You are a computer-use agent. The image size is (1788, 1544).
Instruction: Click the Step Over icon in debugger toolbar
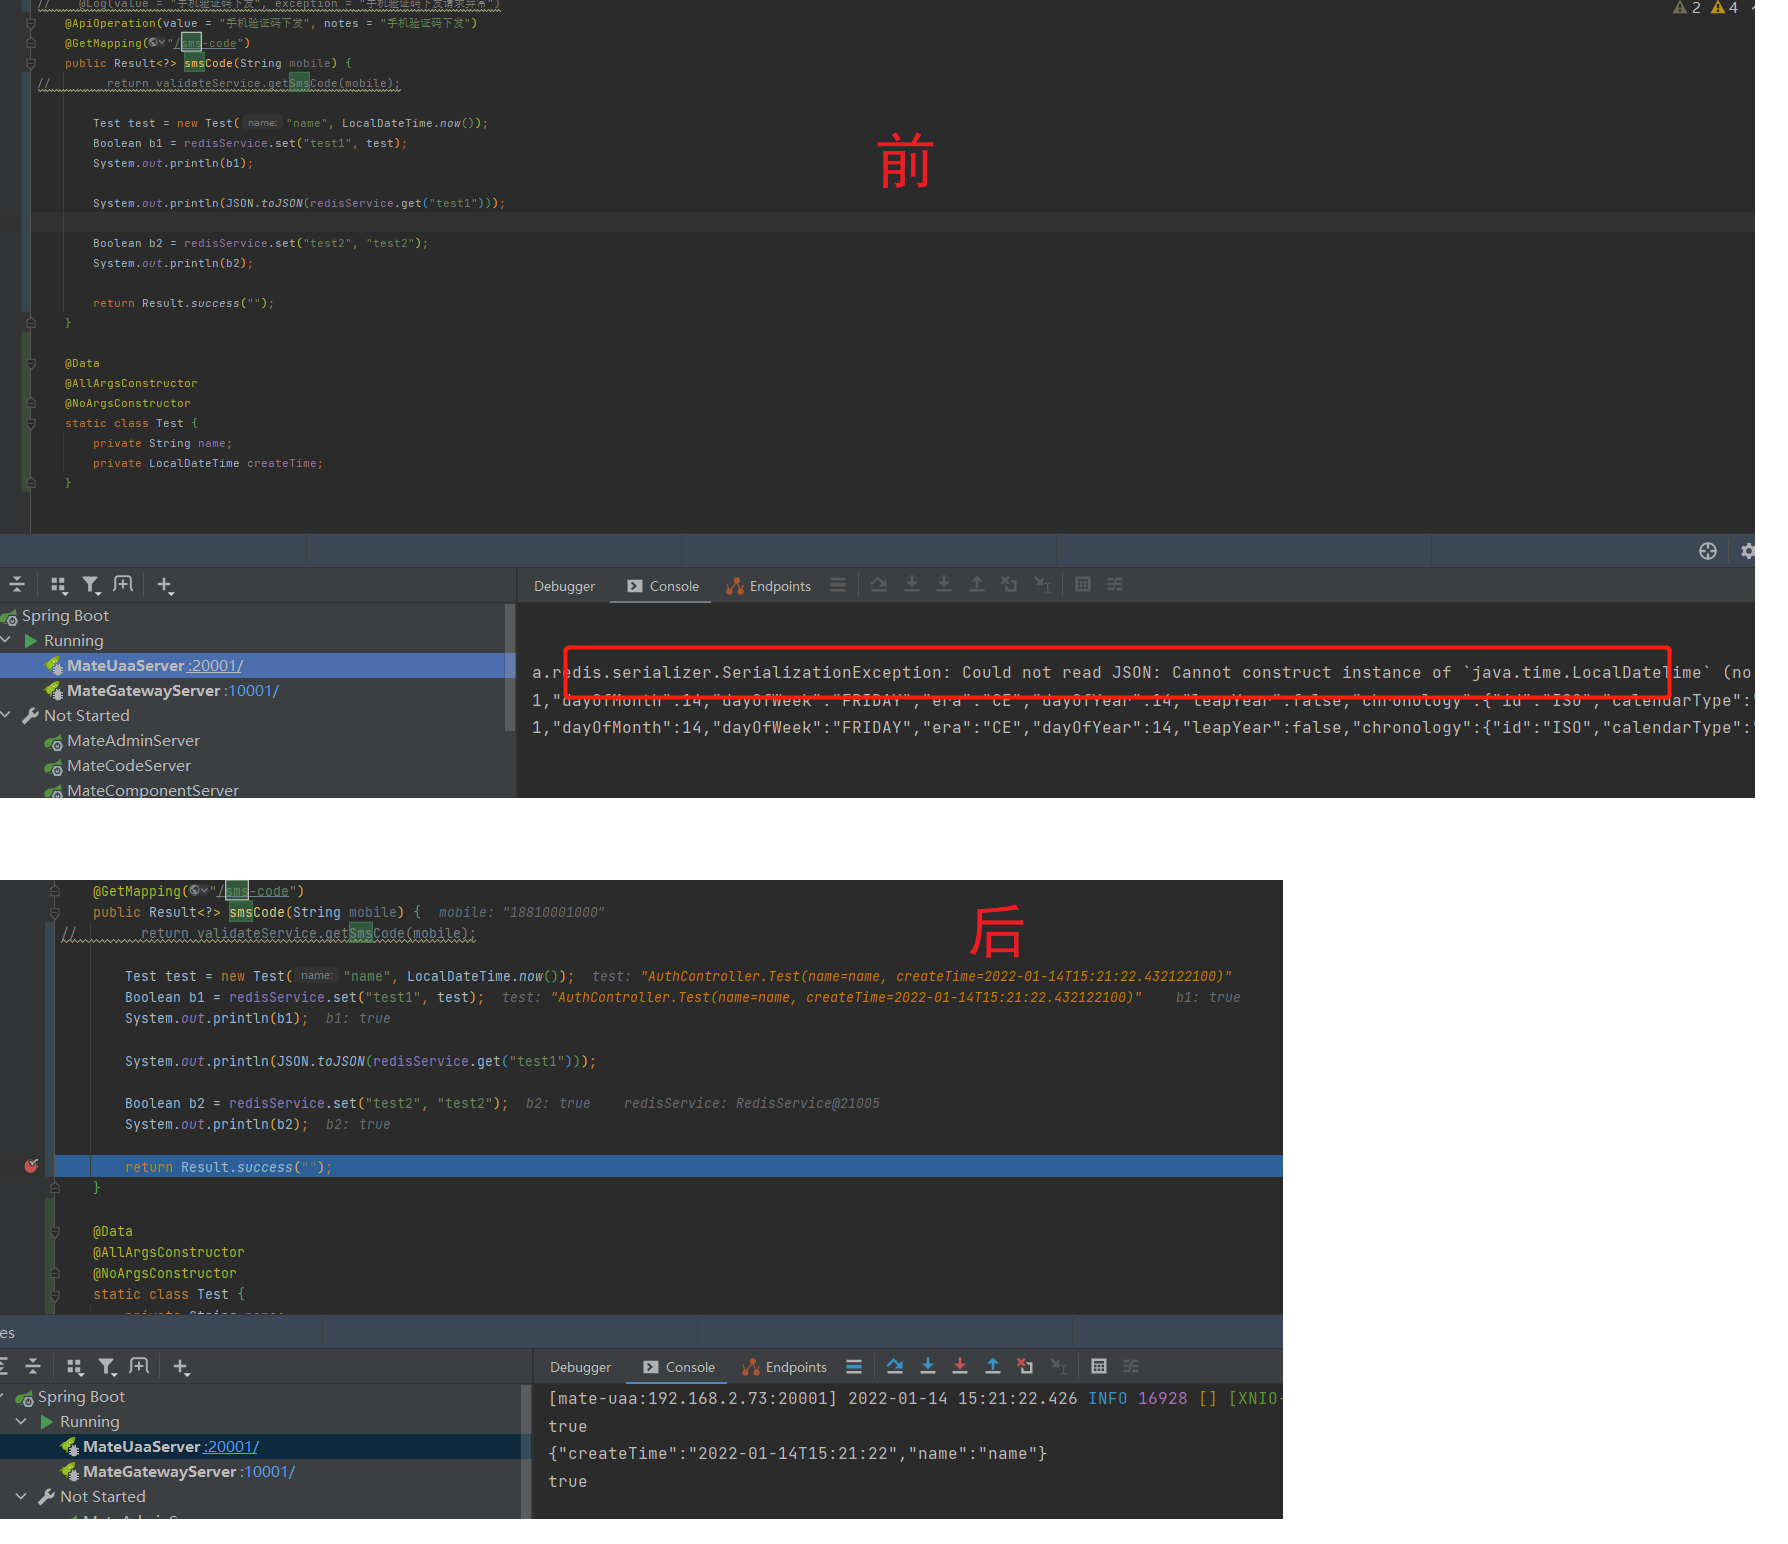[x=878, y=584]
